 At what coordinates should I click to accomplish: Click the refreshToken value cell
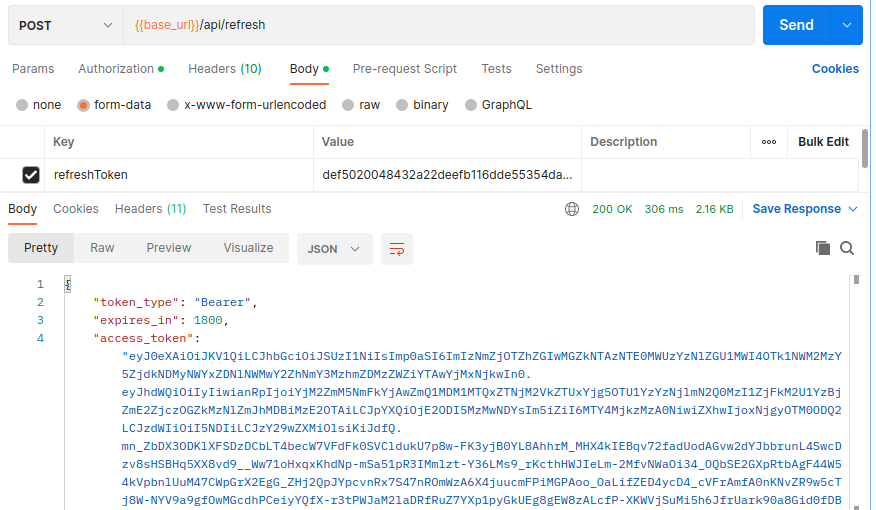pyautogui.click(x=447, y=175)
